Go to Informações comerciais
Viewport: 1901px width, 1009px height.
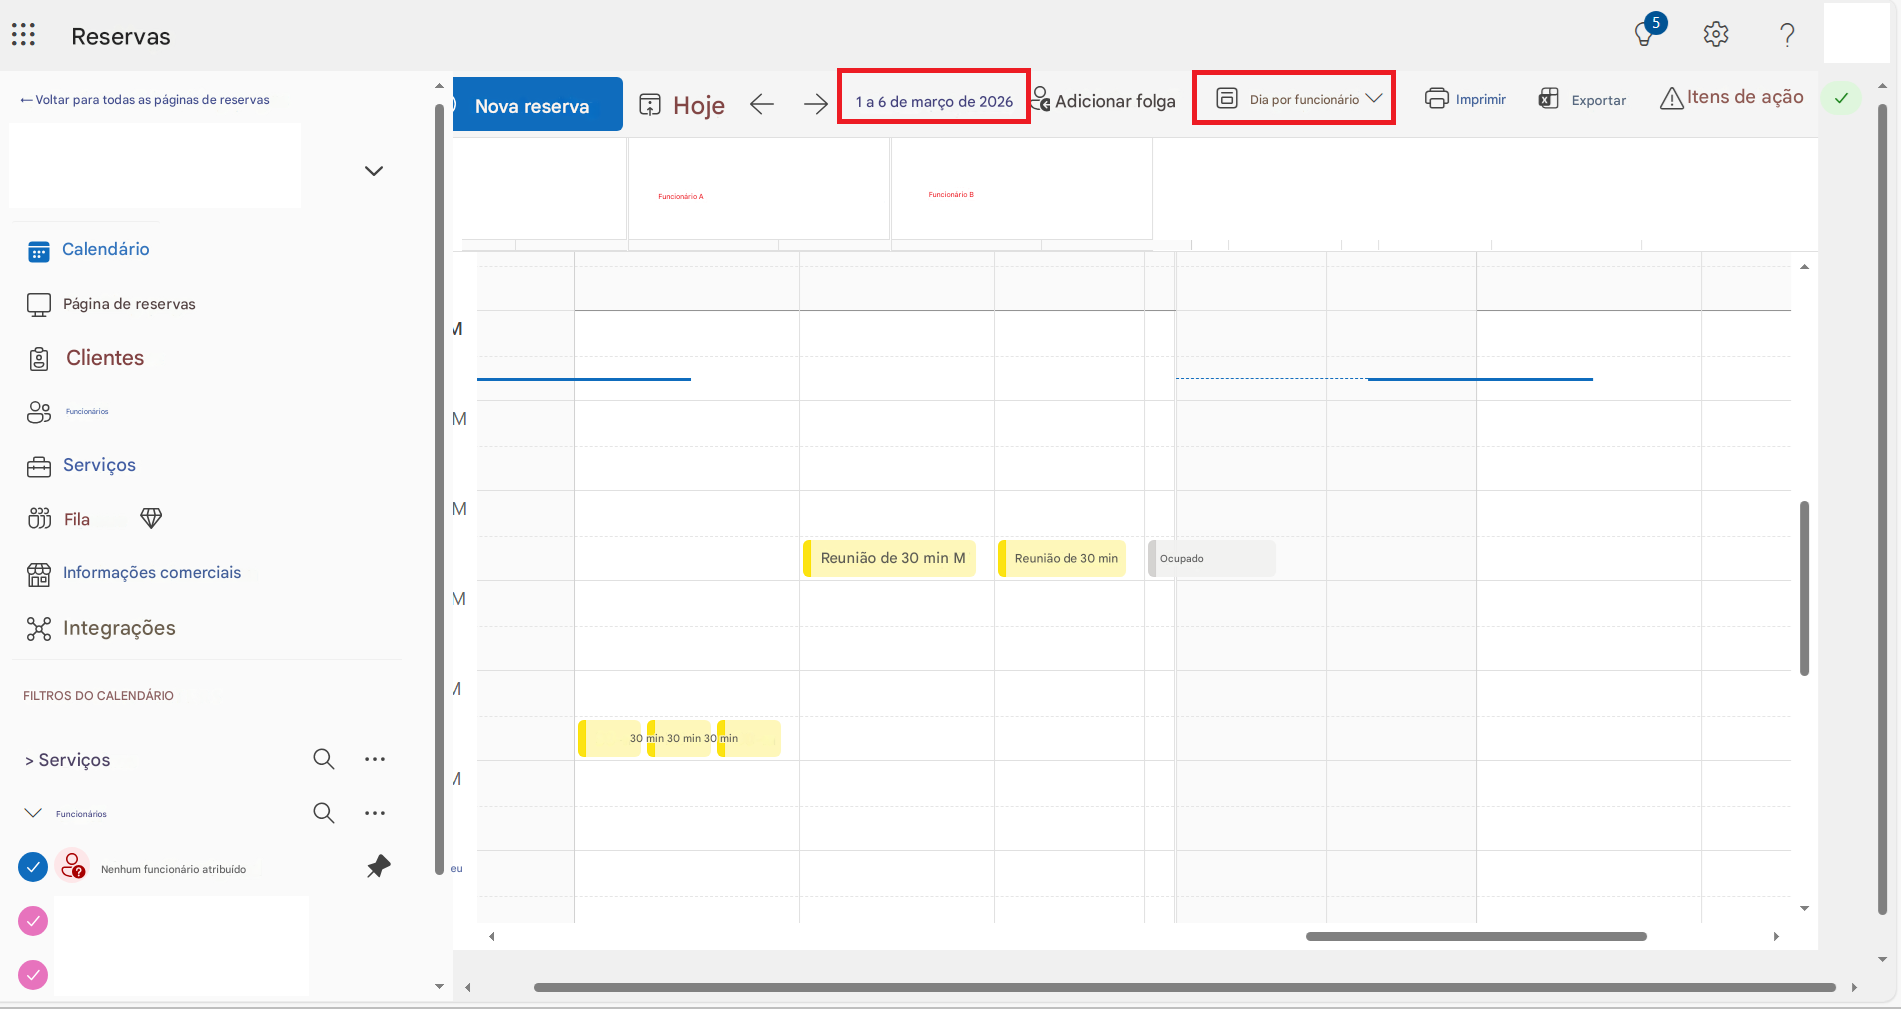click(152, 573)
